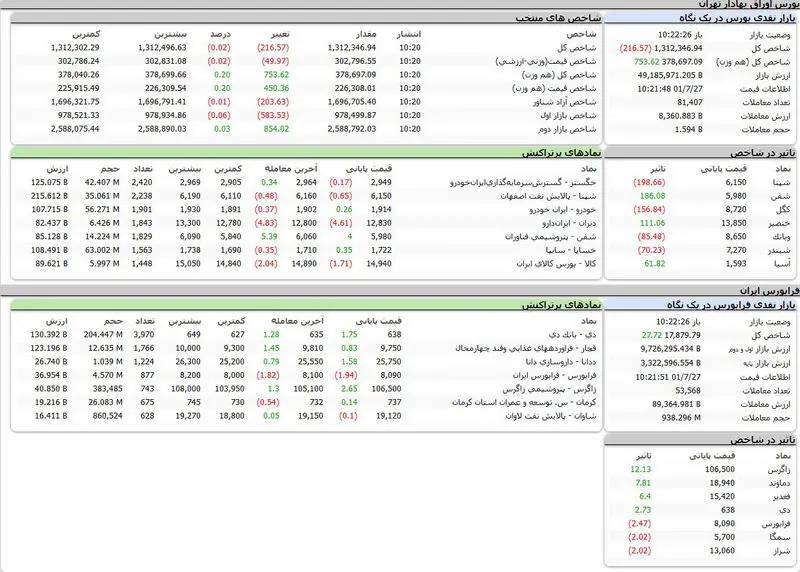
Task: Open شاخص بازار اول in selected indices
Action: pos(568,115)
